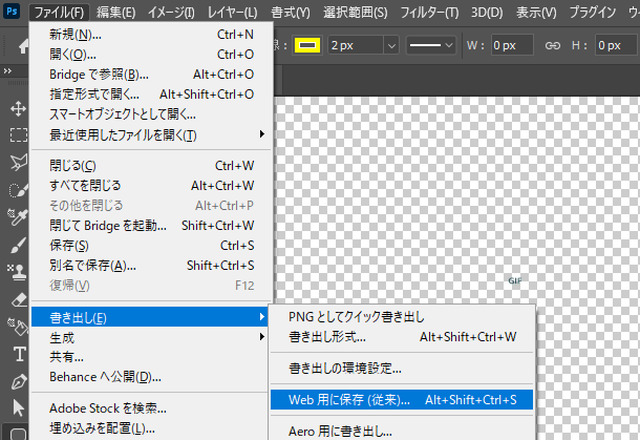Open the 編集(E) menu
This screenshot has width=640, height=440.
point(116,13)
